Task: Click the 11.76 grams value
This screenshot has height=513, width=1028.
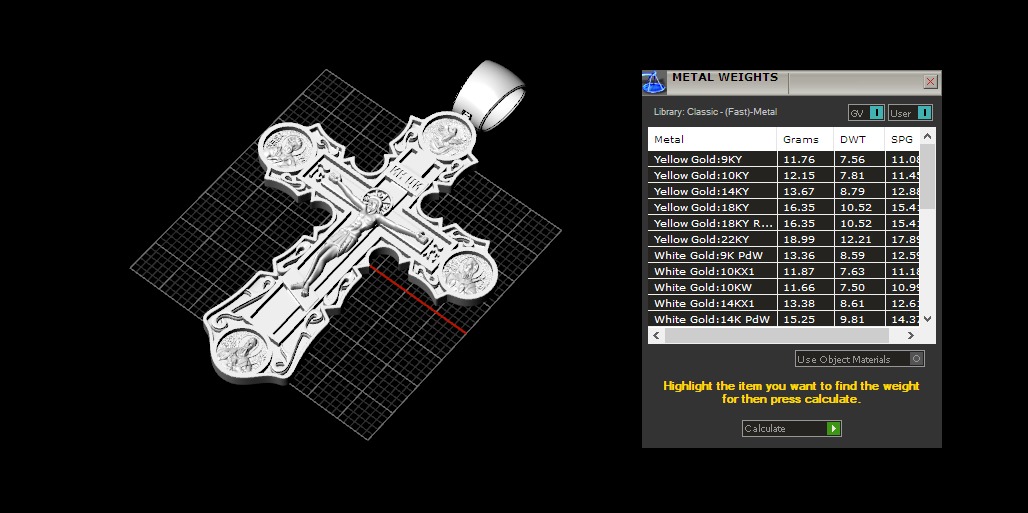Action: 797,159
